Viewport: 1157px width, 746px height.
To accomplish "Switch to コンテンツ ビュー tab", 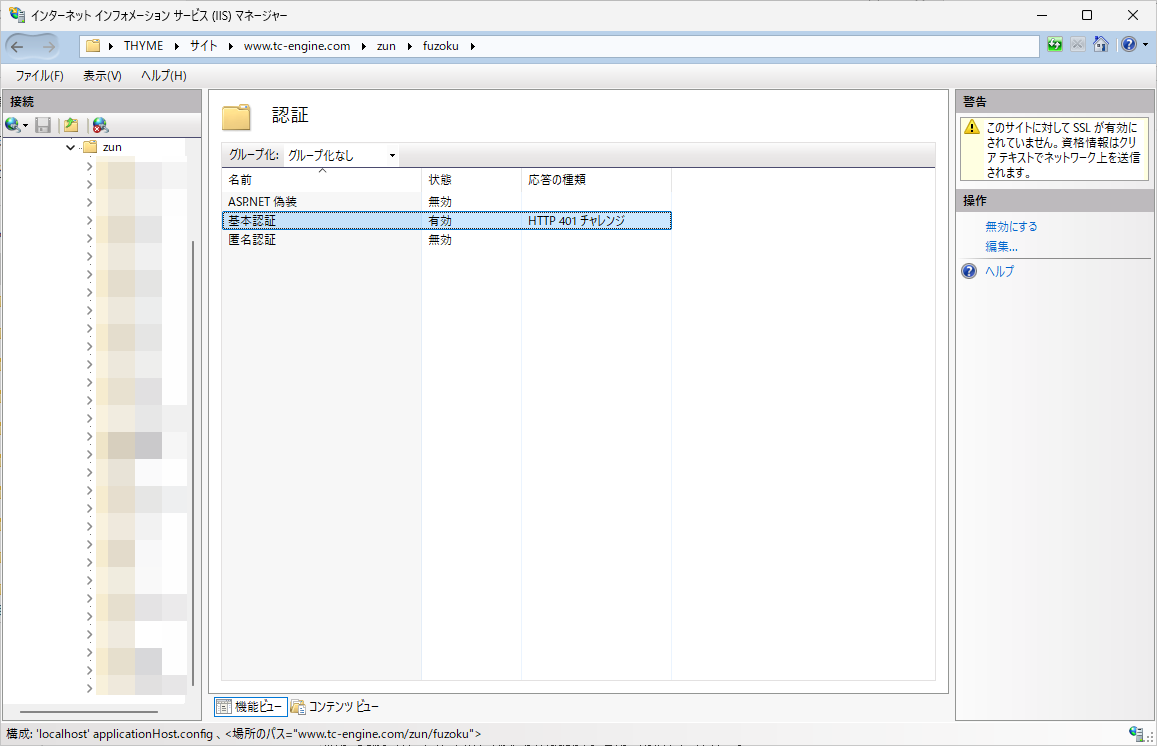I will tap(335, 707).
